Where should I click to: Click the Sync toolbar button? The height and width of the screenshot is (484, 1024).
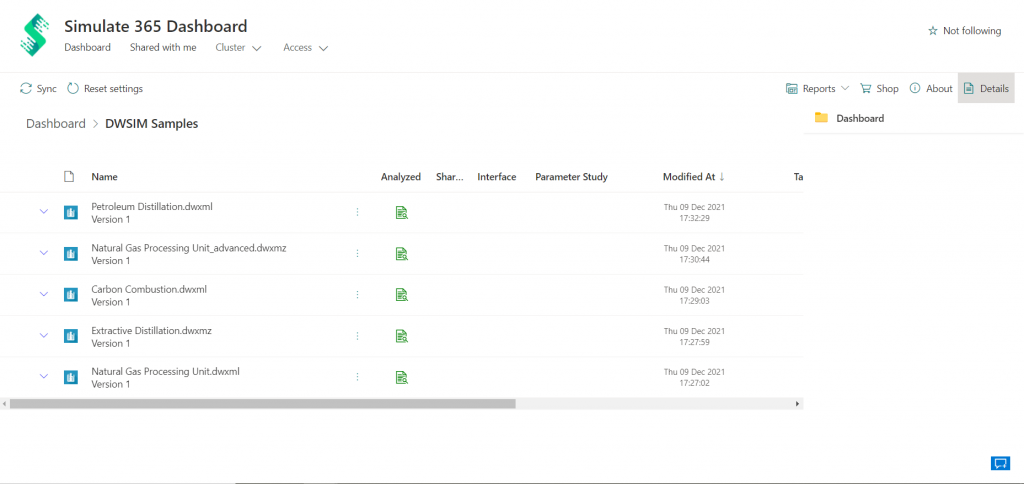click(38, 89)
